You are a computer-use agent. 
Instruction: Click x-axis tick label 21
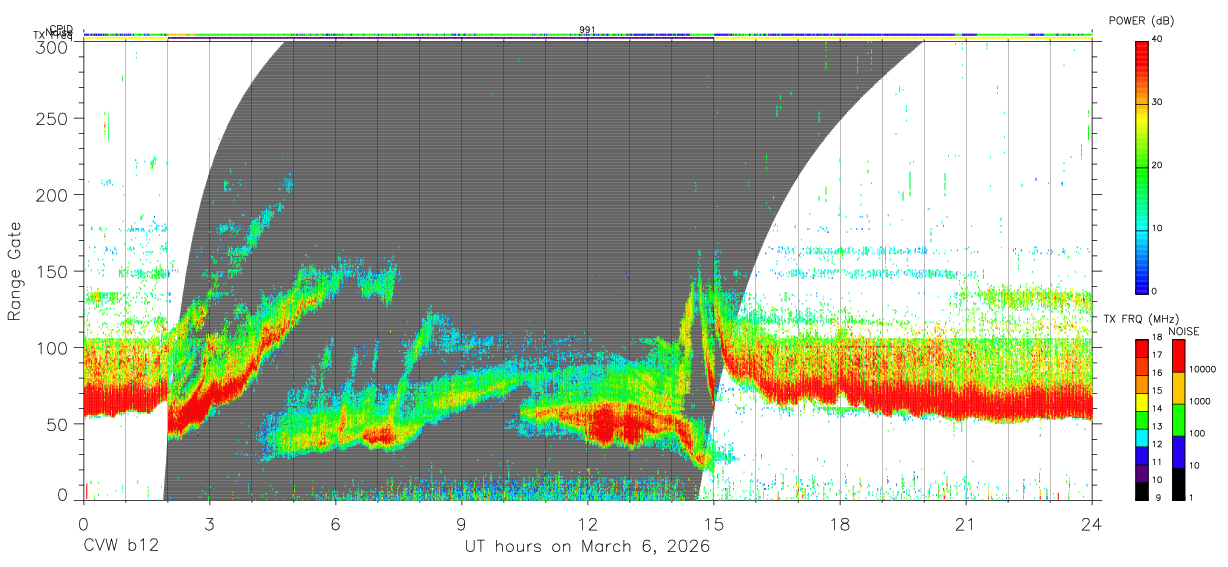pos(965,524)
